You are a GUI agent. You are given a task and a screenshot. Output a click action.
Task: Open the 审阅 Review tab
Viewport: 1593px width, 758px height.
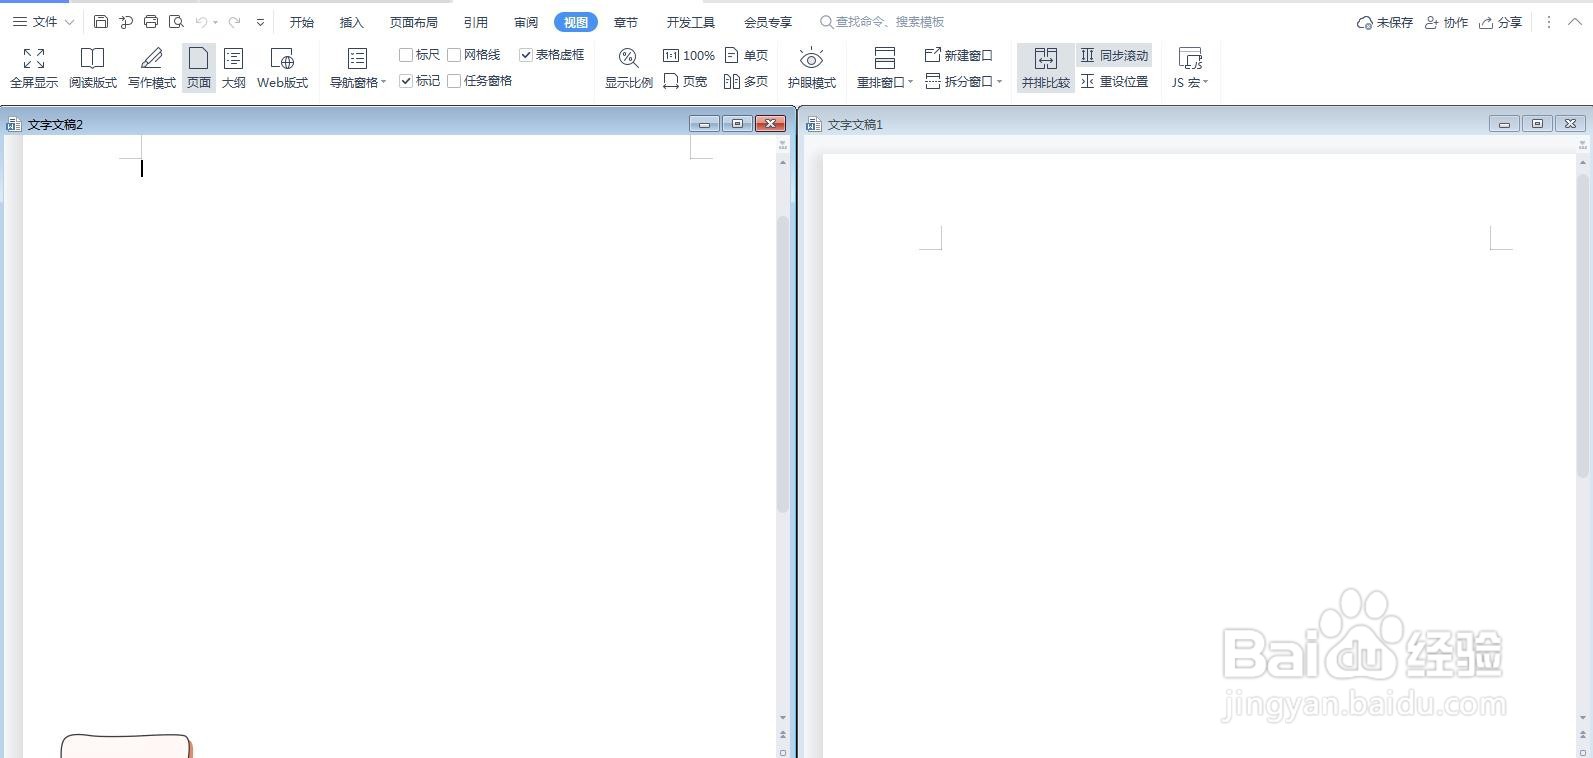(x=526, y=22)
